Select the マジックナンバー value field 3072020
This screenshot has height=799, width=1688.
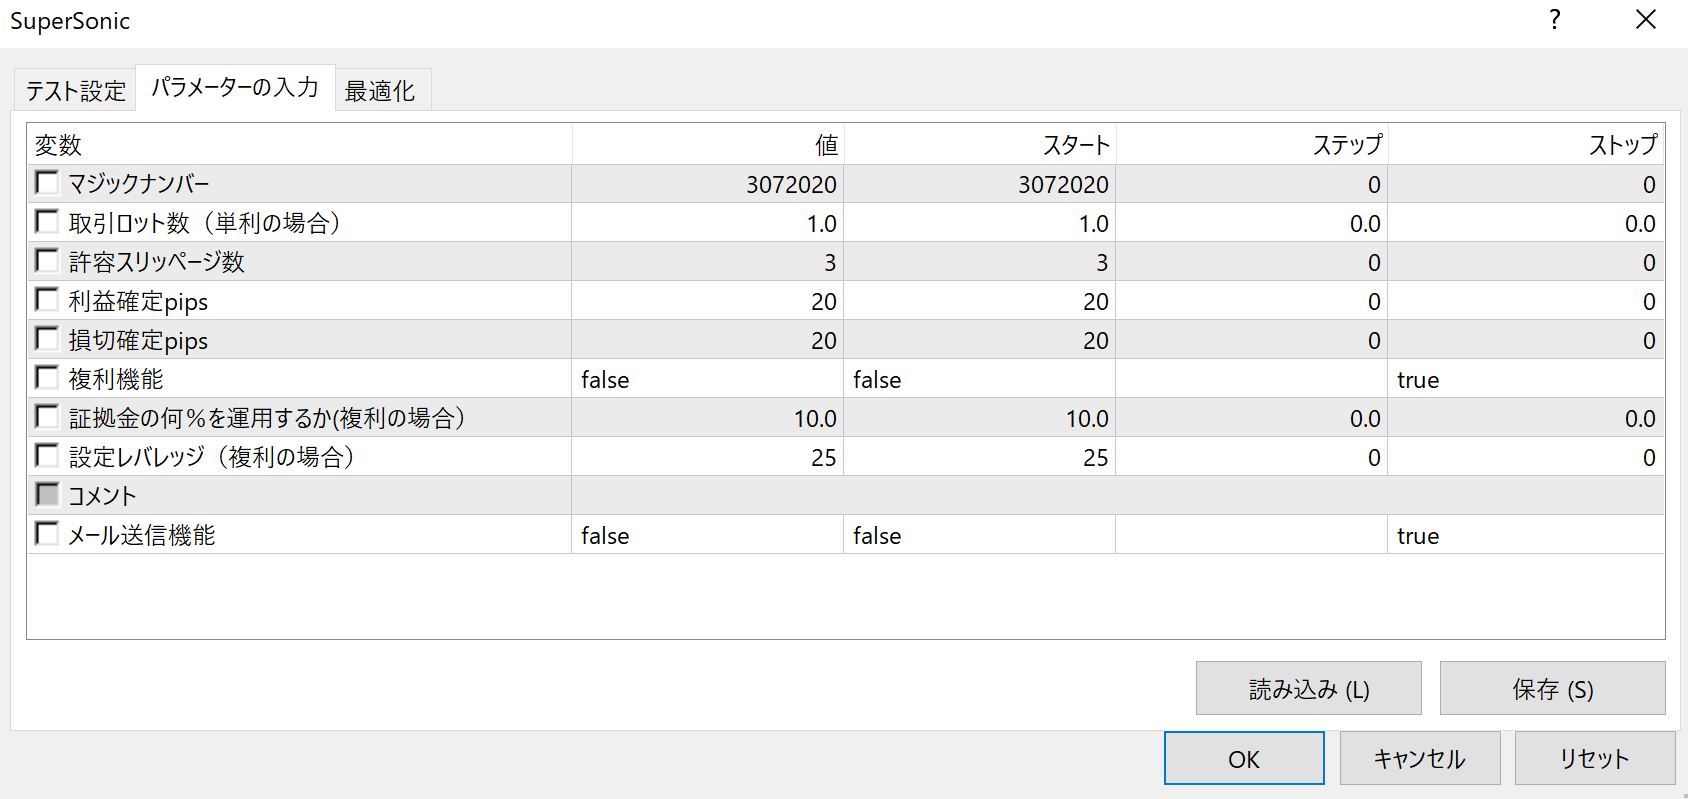[x=706, y=184]
